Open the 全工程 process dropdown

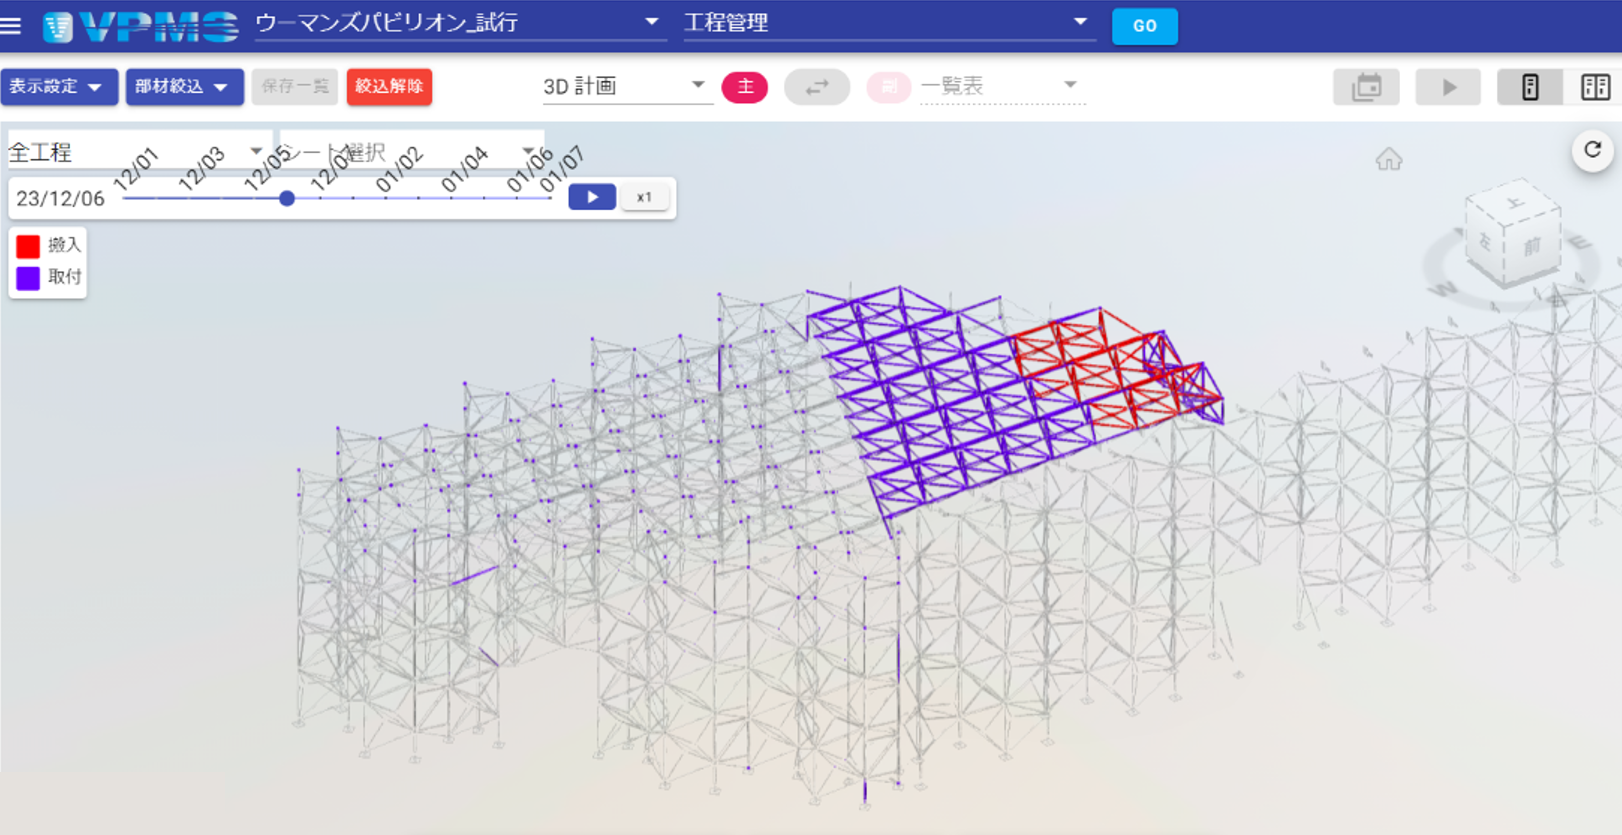tap(138, 152)
